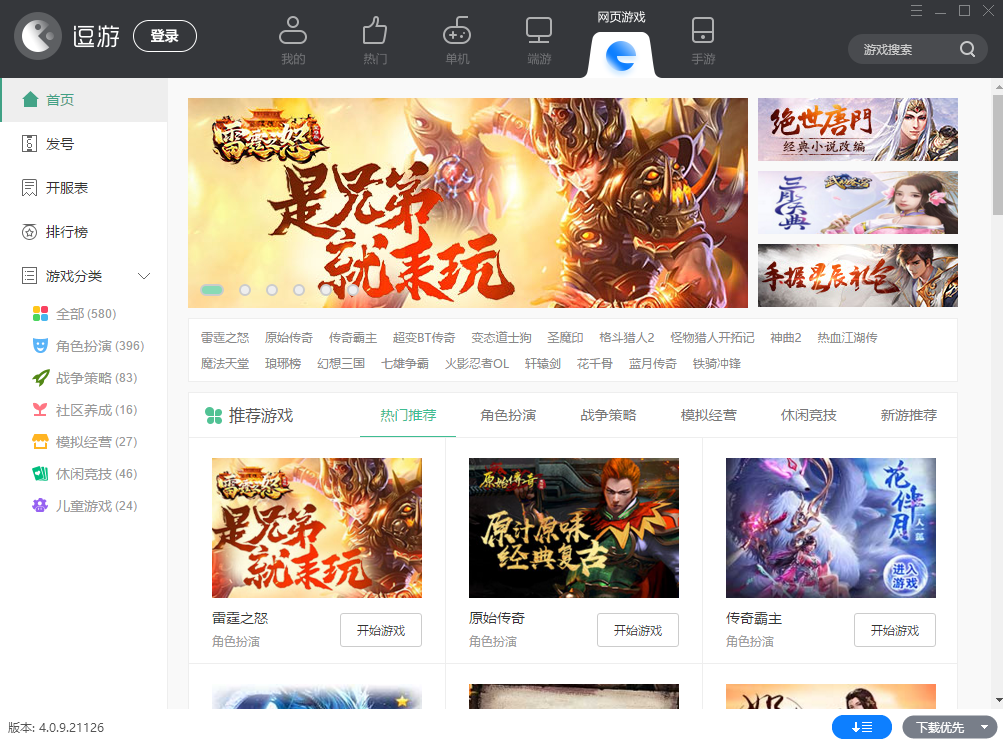1003x742 pixels.
Task: Select the 端游 monitor icon
Action: click(x=539, y=31)
